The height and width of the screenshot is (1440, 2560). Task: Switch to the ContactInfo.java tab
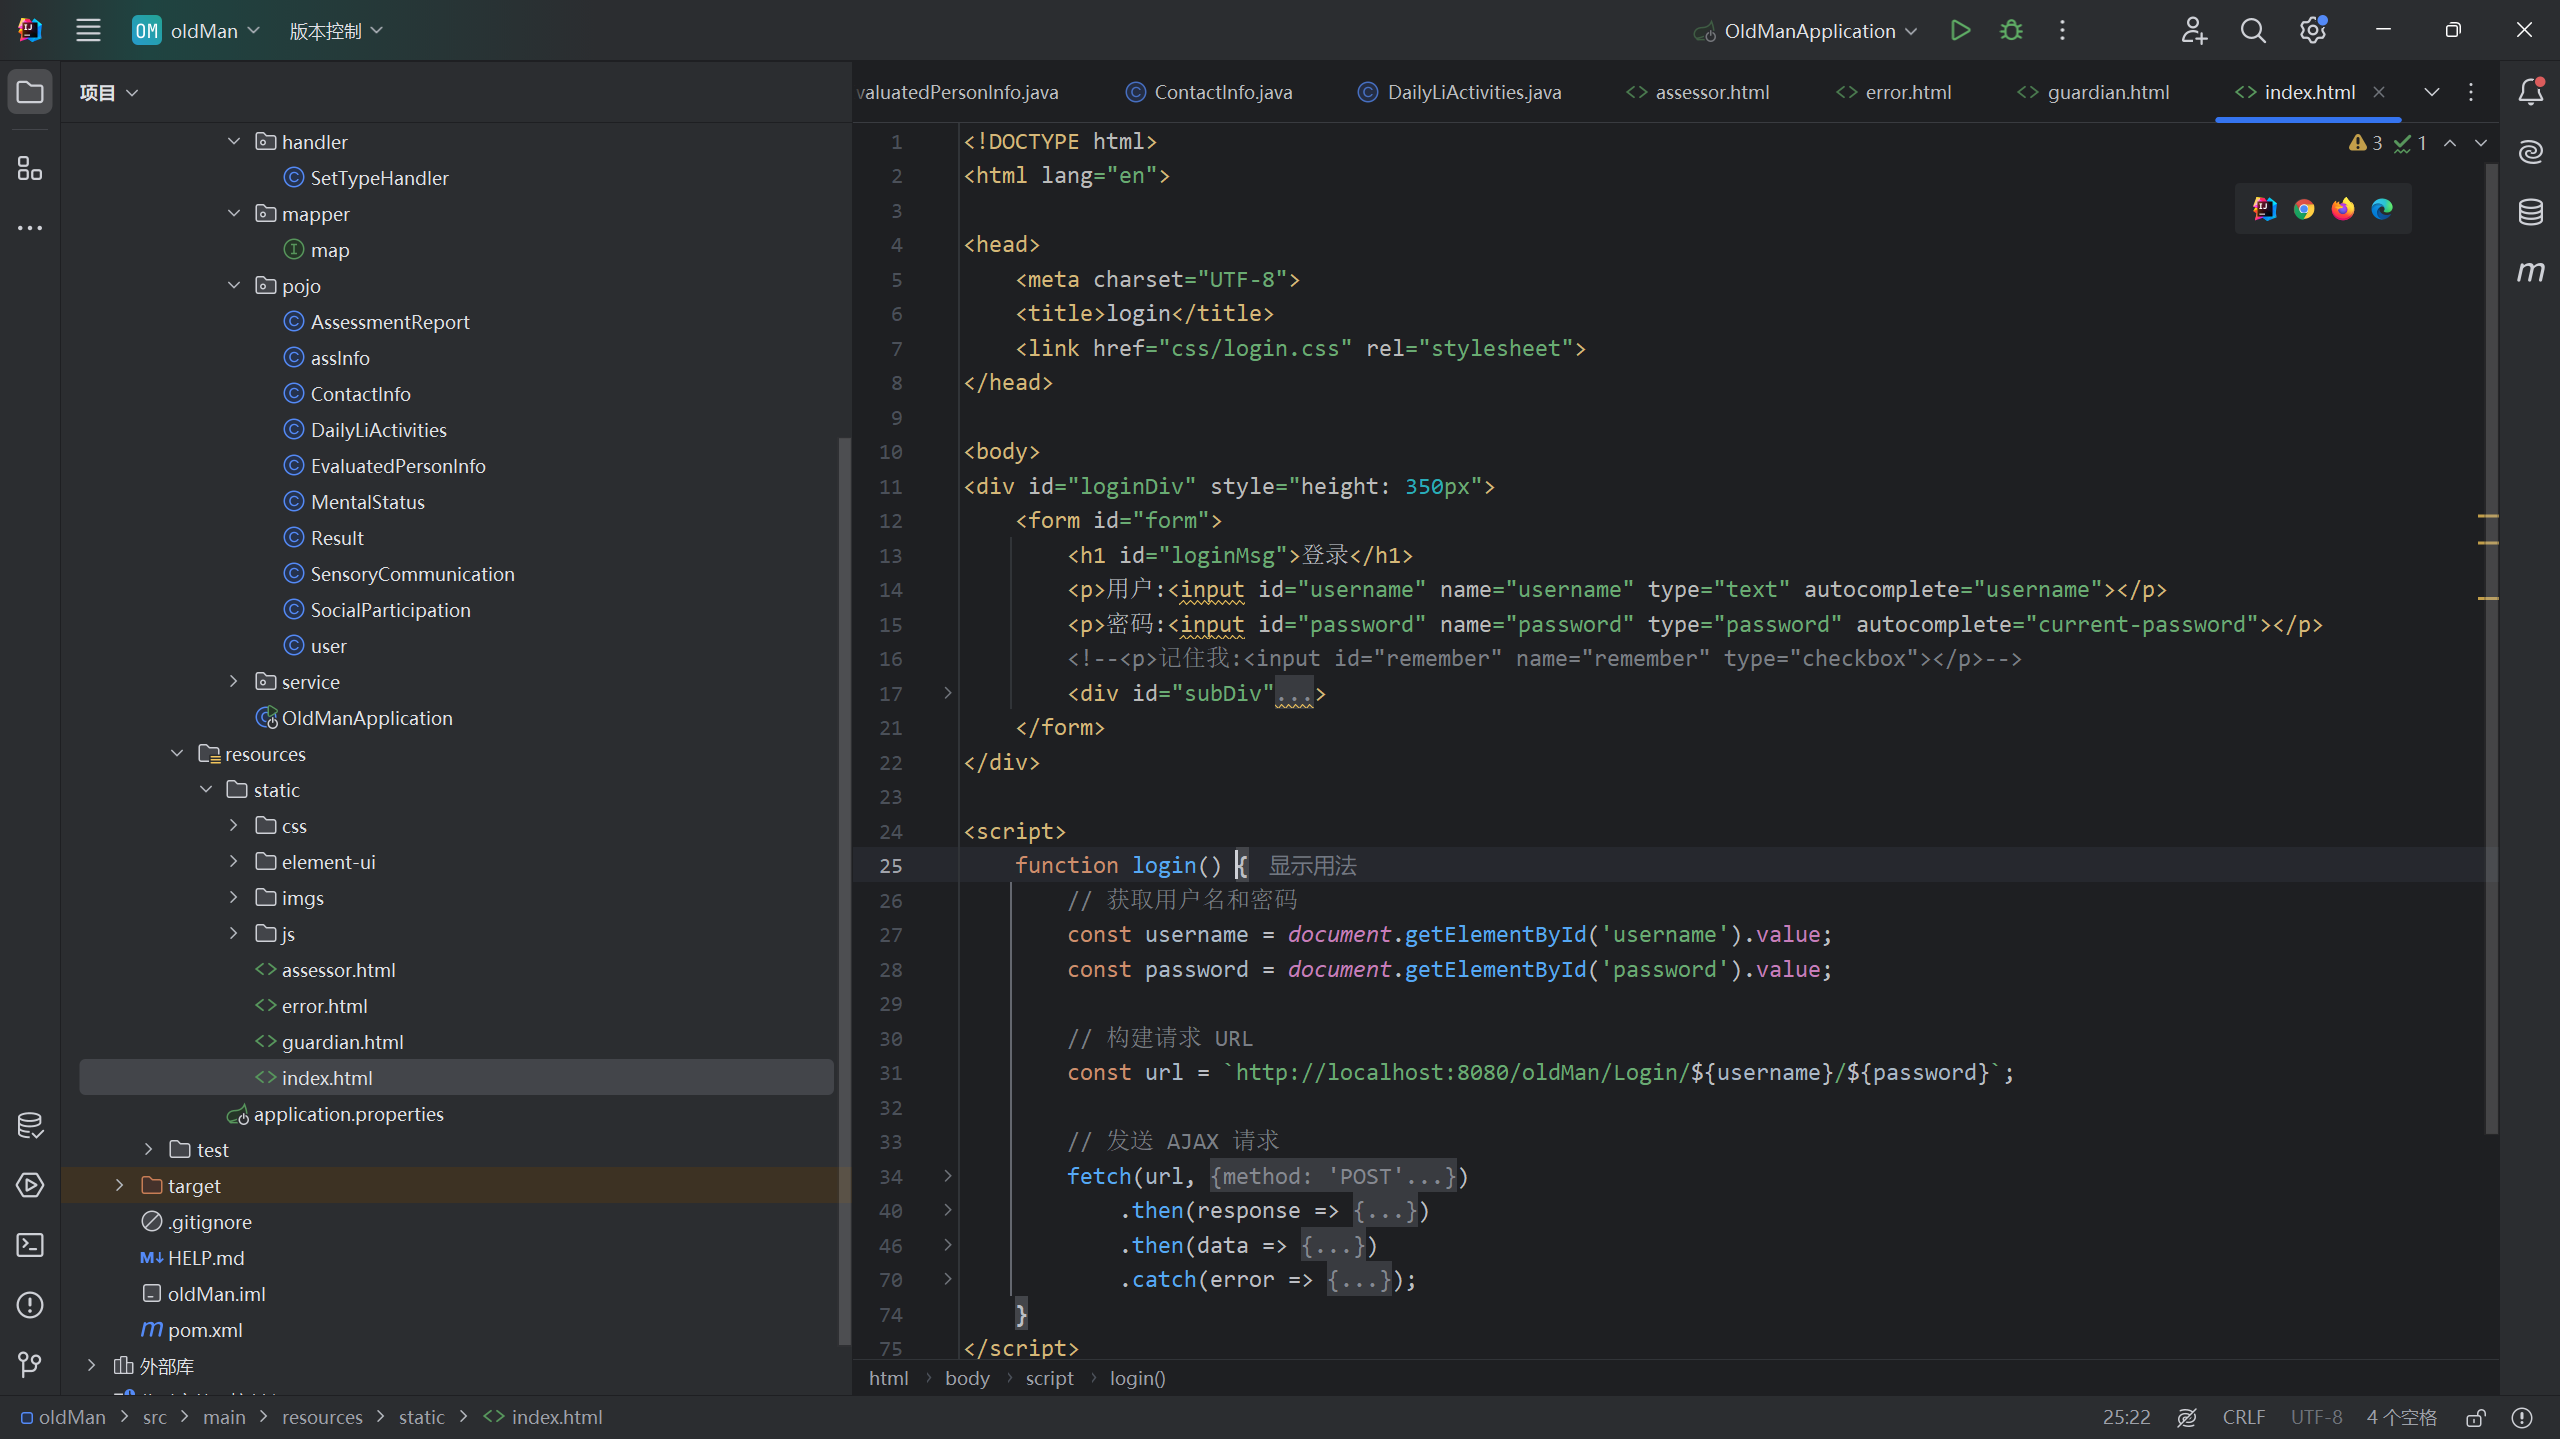coord(1208,92)
